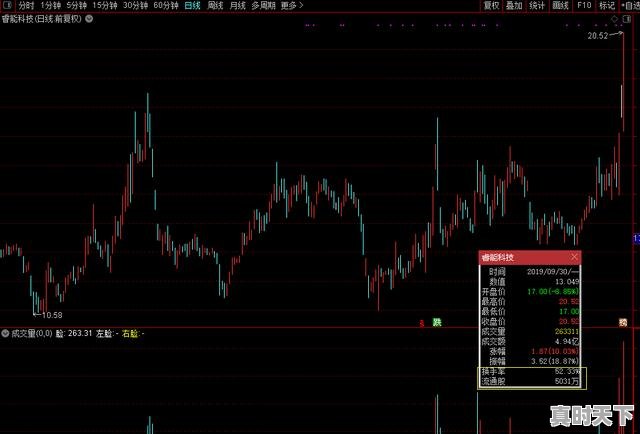640x434 pixels.
Task: Click the 振幅 3.52(18.87%) value
Action: [555, 361]
